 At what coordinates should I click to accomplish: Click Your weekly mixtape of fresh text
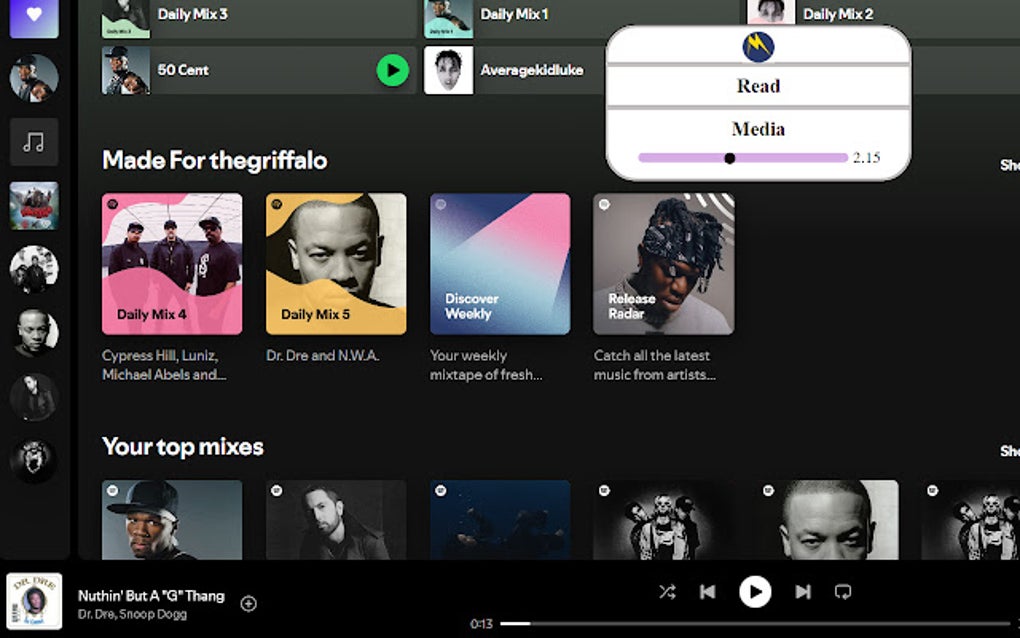(x=486, y=365)
